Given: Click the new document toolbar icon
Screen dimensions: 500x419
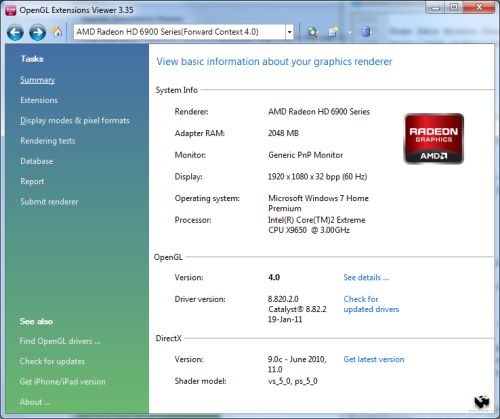Looking at the screenshot, I should click(x=333, y=32).
